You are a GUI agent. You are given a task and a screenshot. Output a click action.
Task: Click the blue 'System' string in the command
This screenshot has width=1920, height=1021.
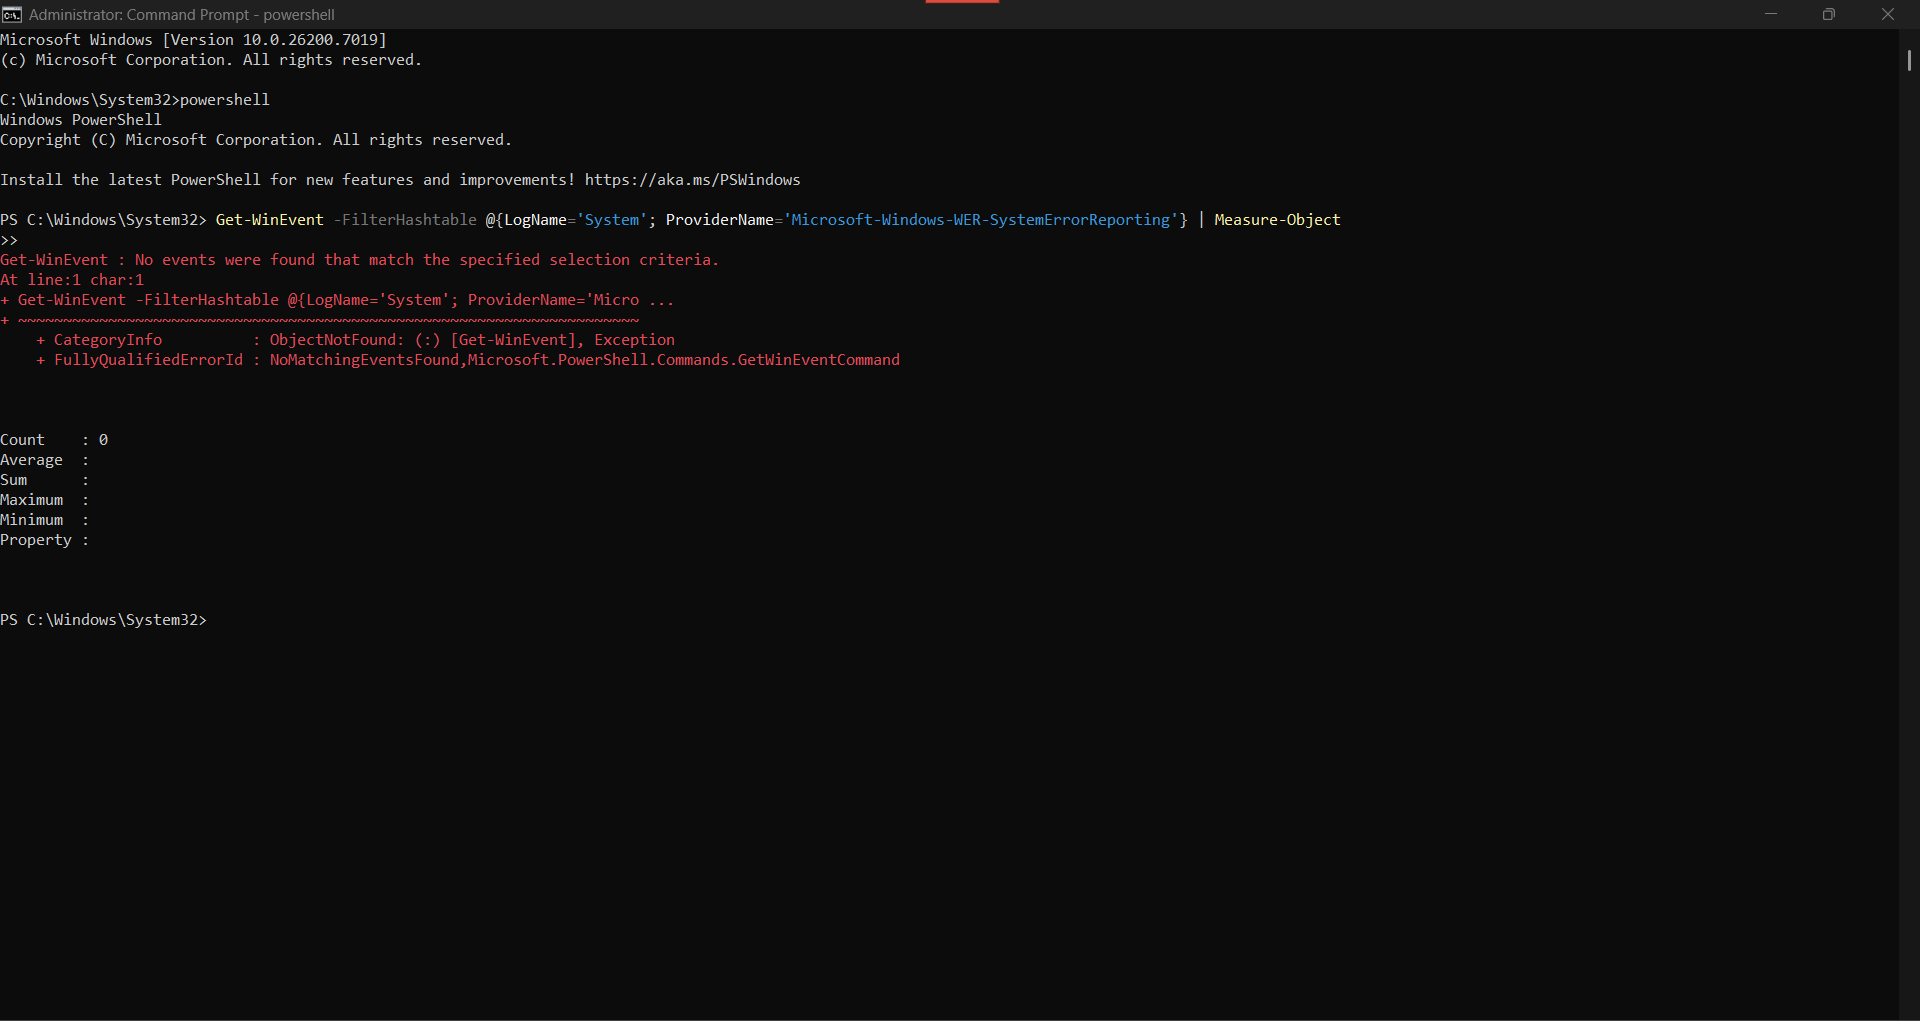(612, 220)
